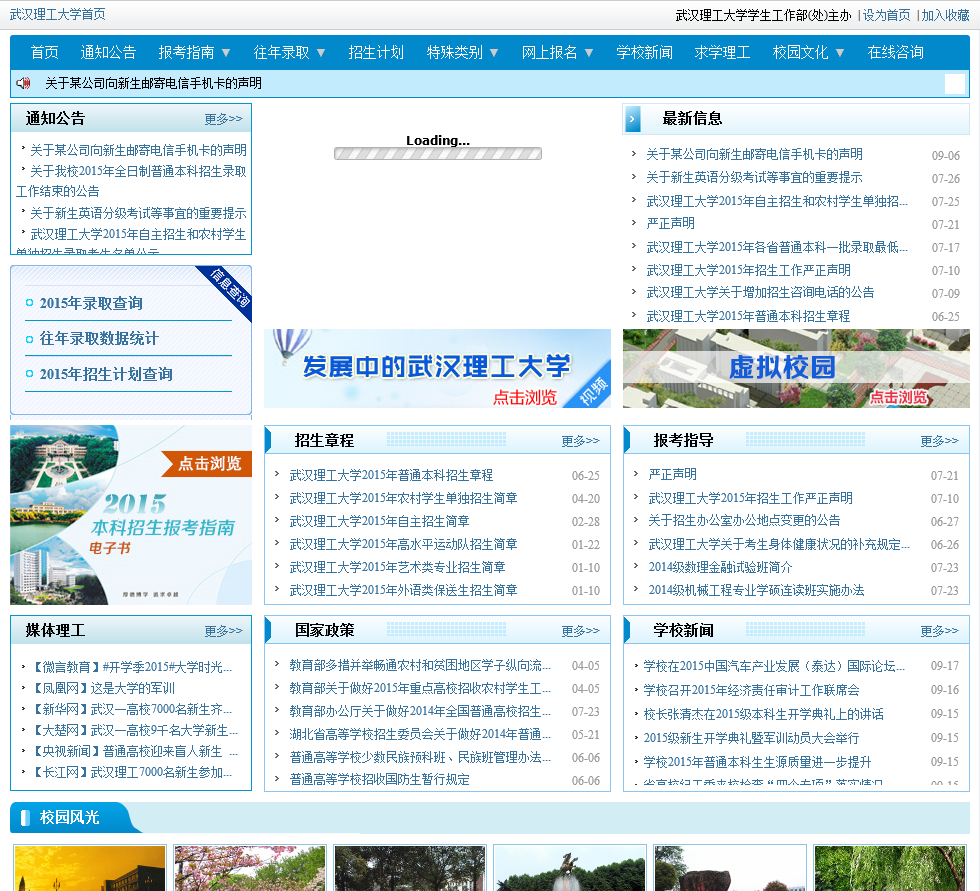Open 武汉理工大学2015年高水平运动队招生简章
The width and height of the screenshot is (980, 891).
(403, 544)
